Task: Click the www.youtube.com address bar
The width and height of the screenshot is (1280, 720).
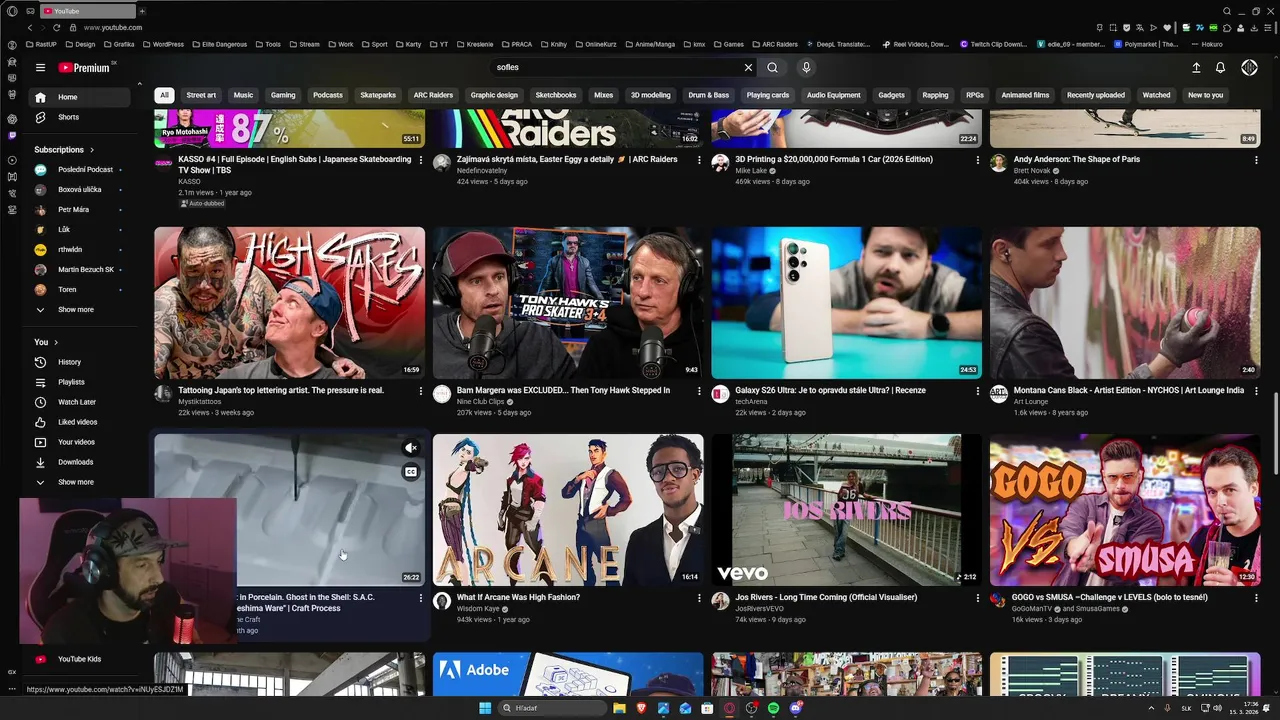Action: pyautogui.click(x=113, y=28)
